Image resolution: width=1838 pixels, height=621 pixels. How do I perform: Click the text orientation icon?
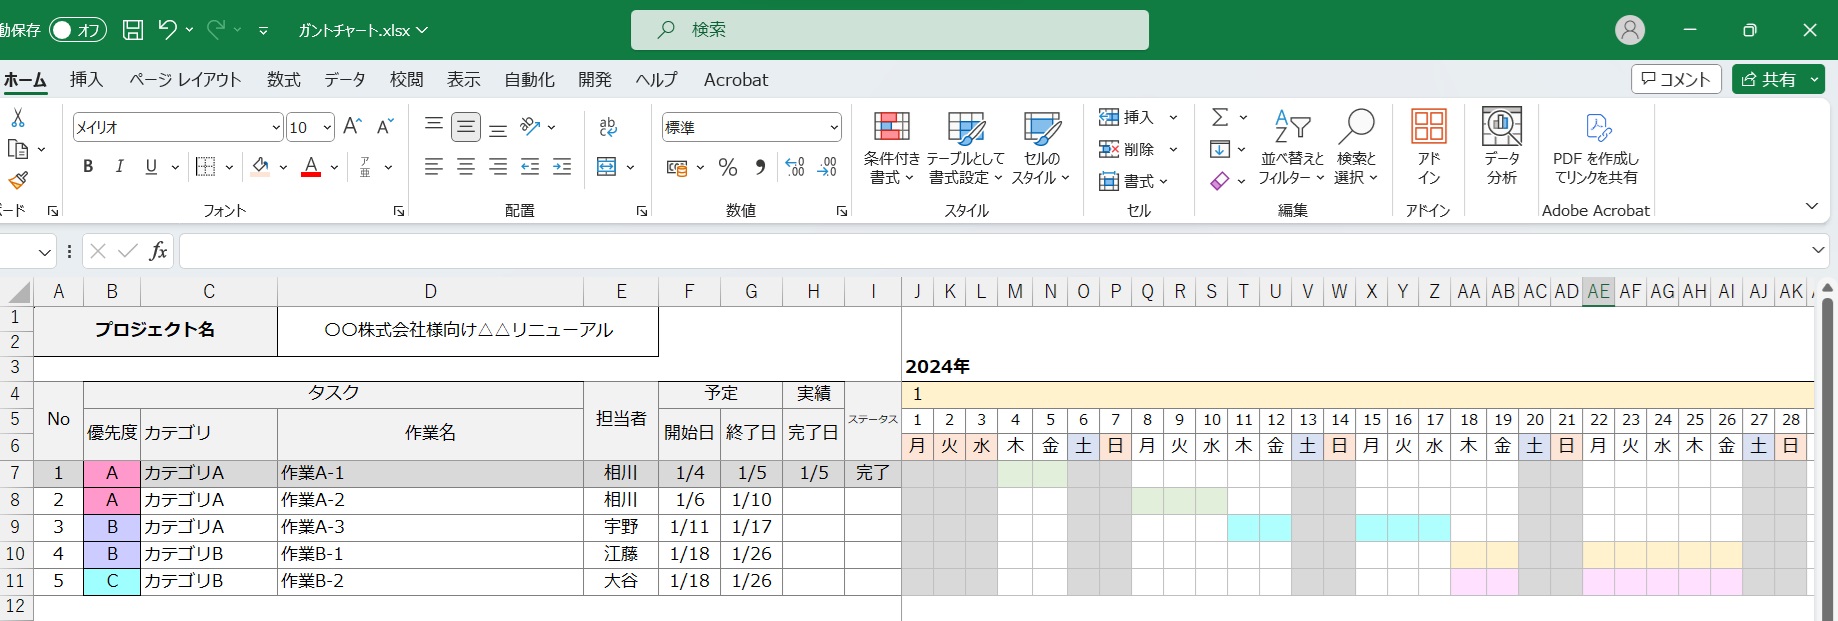coord(530,126)
